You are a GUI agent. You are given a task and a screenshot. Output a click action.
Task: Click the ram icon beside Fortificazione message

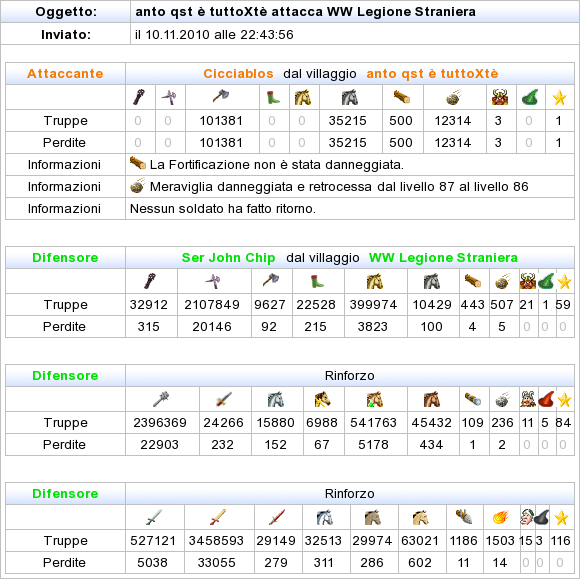pos(138,163)
